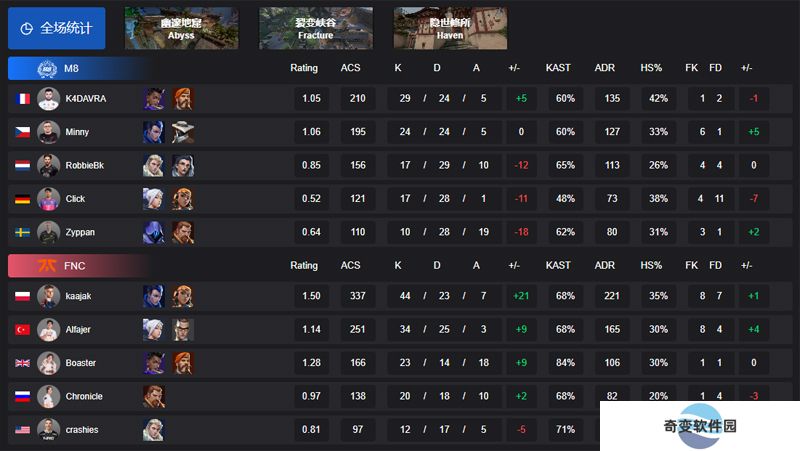
Task: Select the Abyss map tab
Action: coord(181,28)
